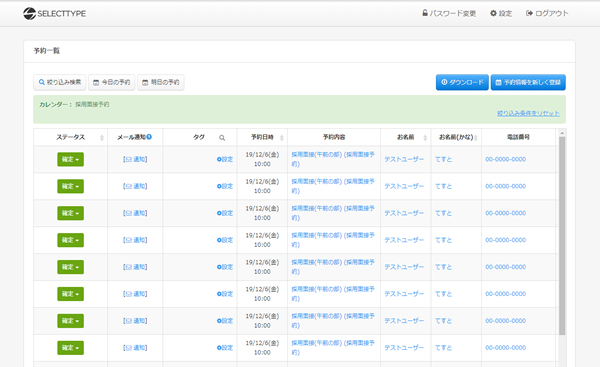This screenshot has width=600, height=367.
Task: Open パスワード変更 with lock icon
Action: (449, 13)
